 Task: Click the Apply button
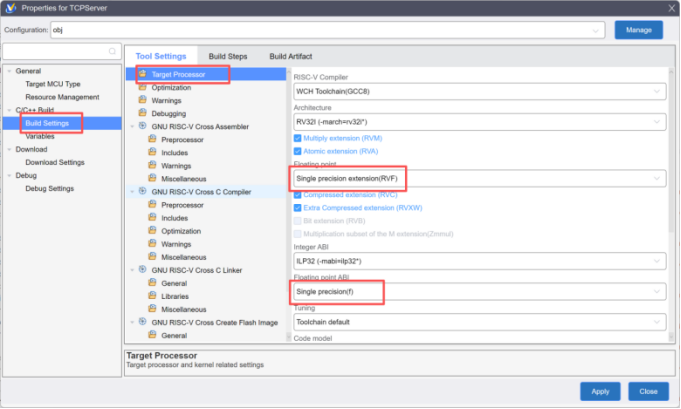[x=600, y=391]
